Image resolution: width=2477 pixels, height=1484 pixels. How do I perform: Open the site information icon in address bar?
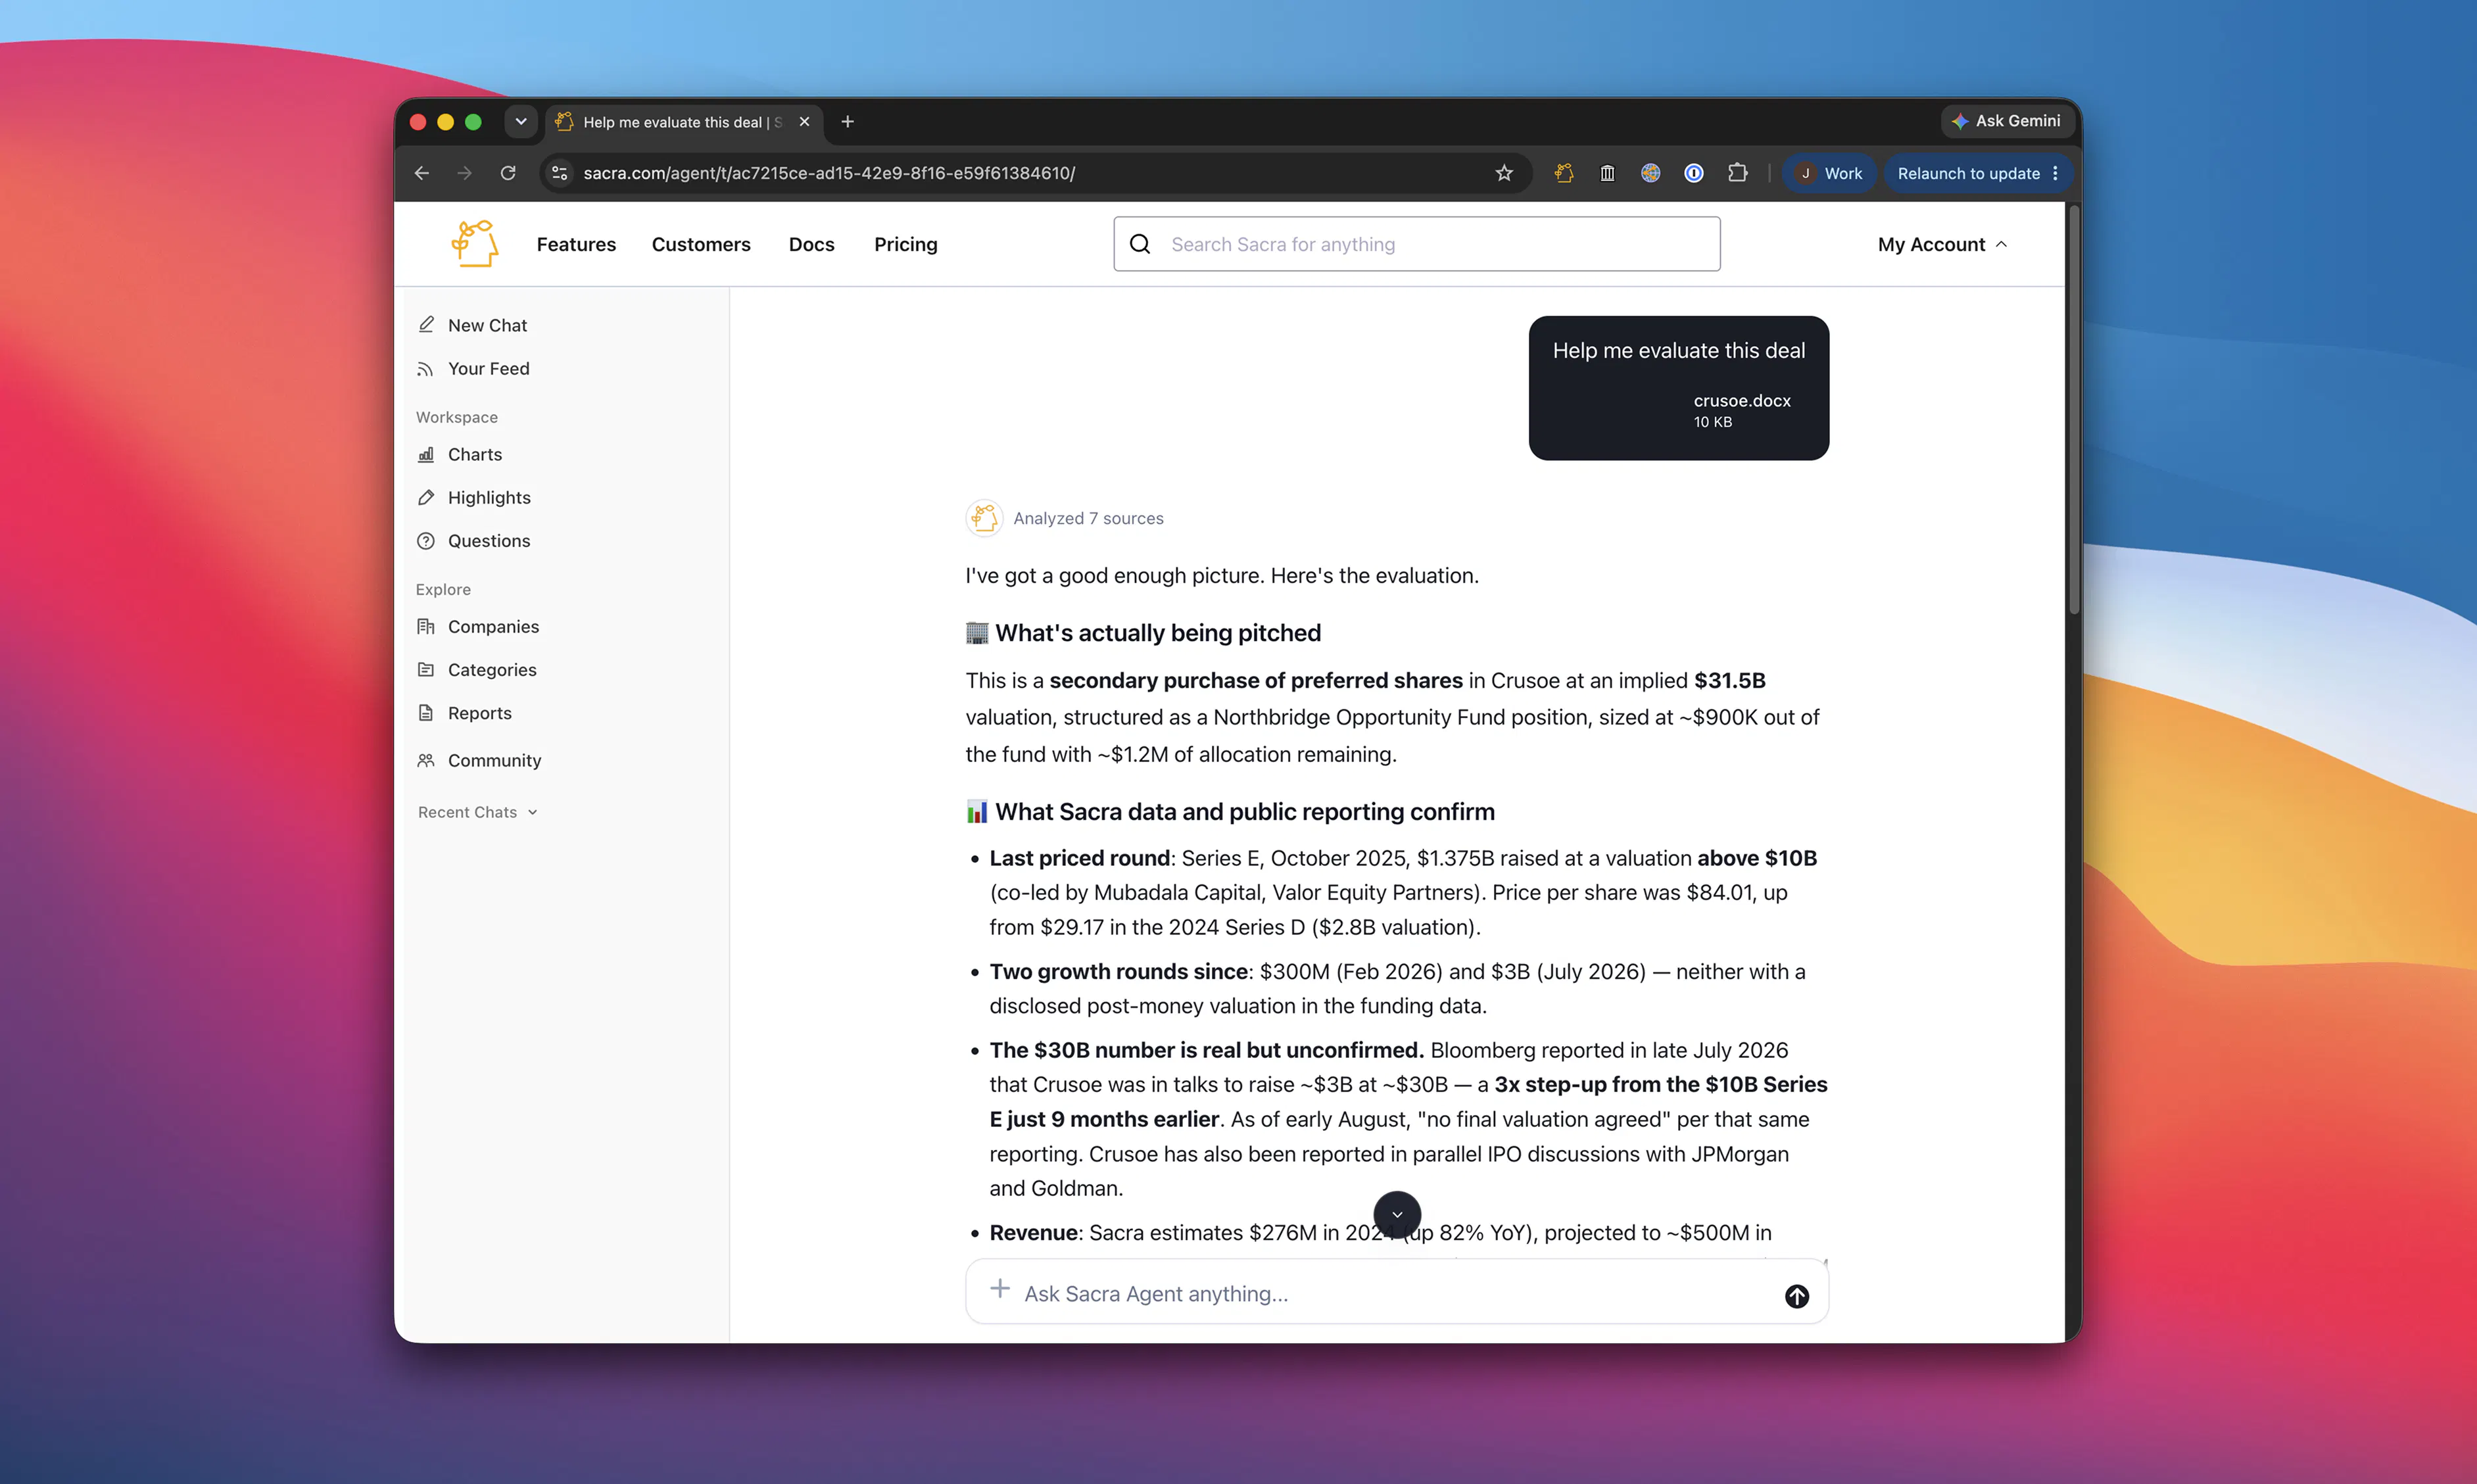click(560, 173)
